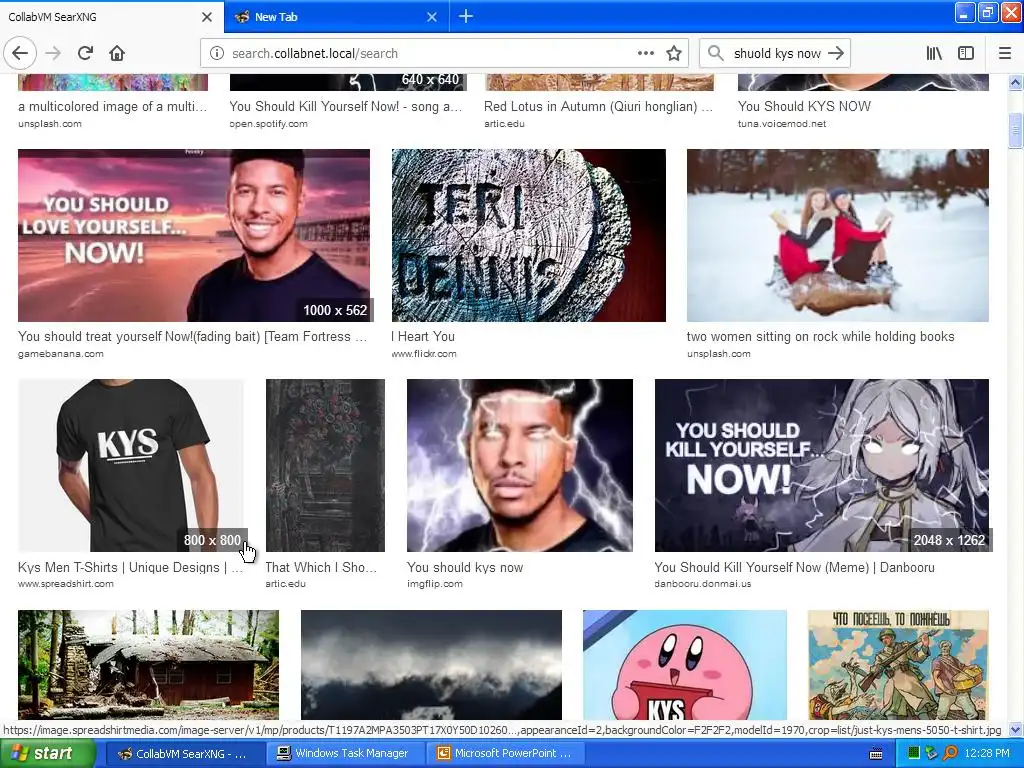Viewport: 1024px width, 768px height.
Task: Show site information for search.collabnet.local
Action: pos(217,54)
